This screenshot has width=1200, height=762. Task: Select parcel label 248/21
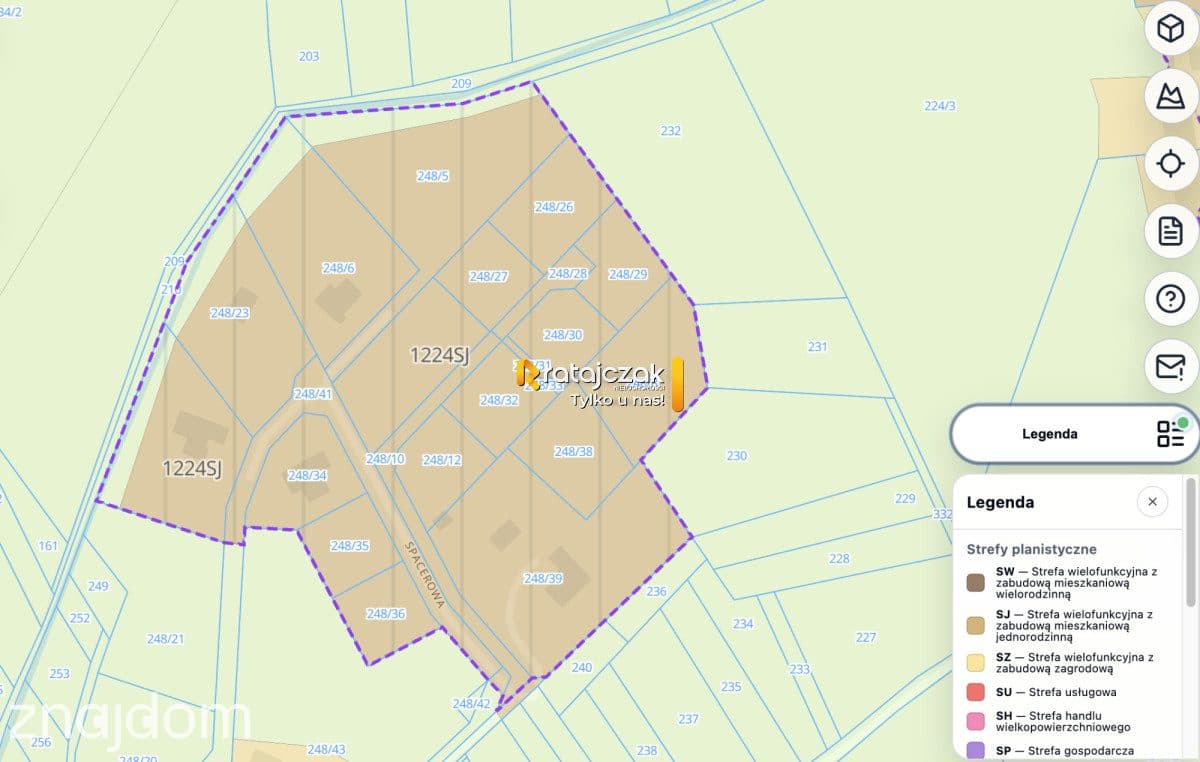click(166, 639)
